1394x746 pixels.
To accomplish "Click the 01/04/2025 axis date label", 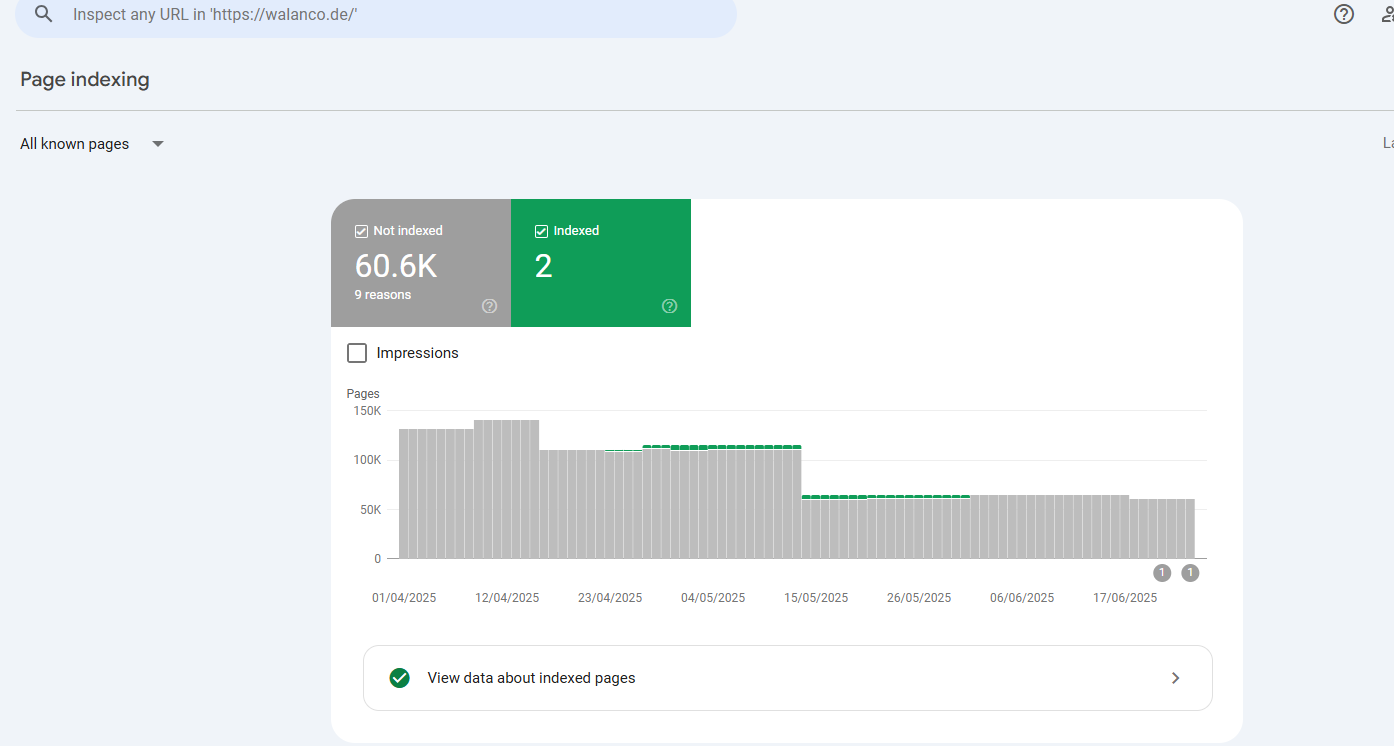I will pos(404,598).
